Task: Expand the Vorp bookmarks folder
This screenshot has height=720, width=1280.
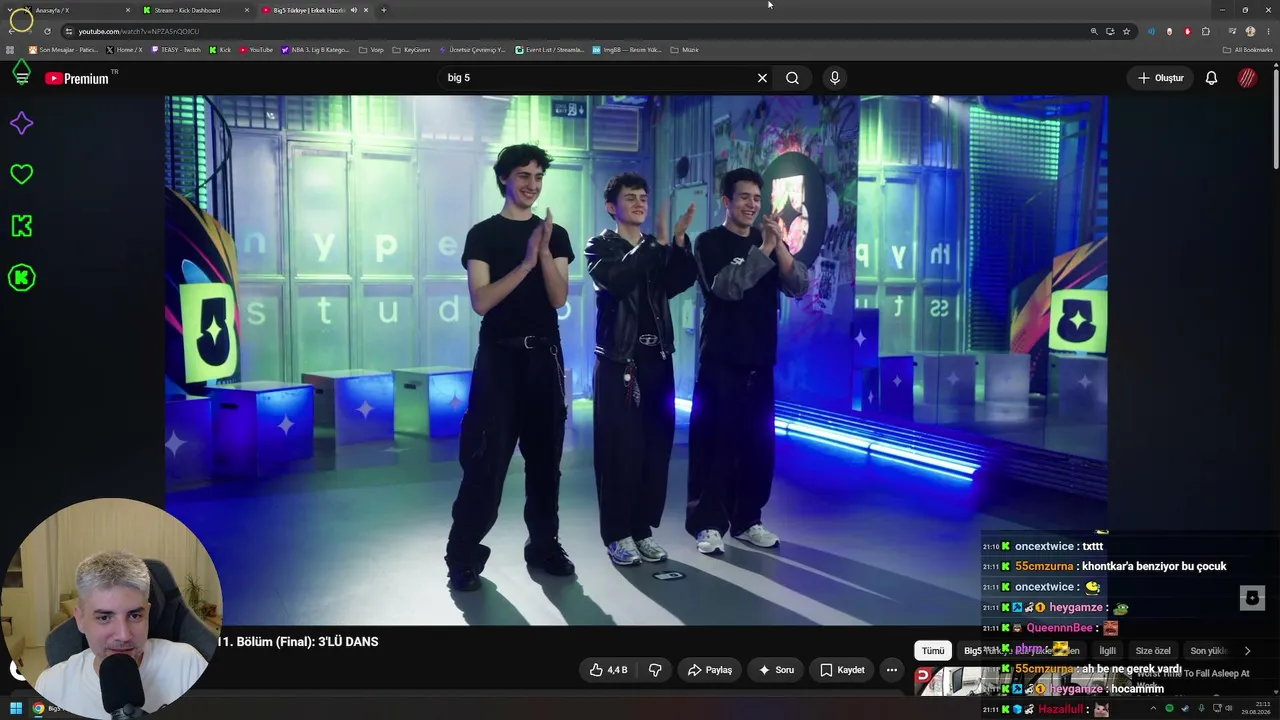Action: (371, 50)
